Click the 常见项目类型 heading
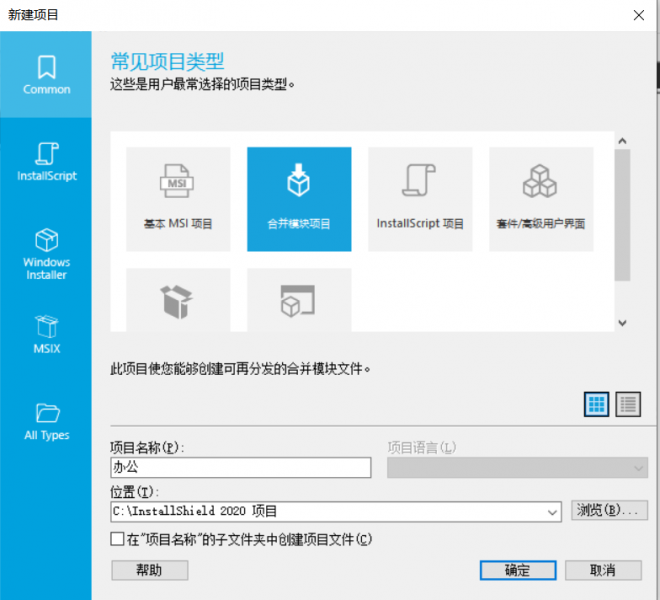660x600 pixels. (x=167, y=61)
